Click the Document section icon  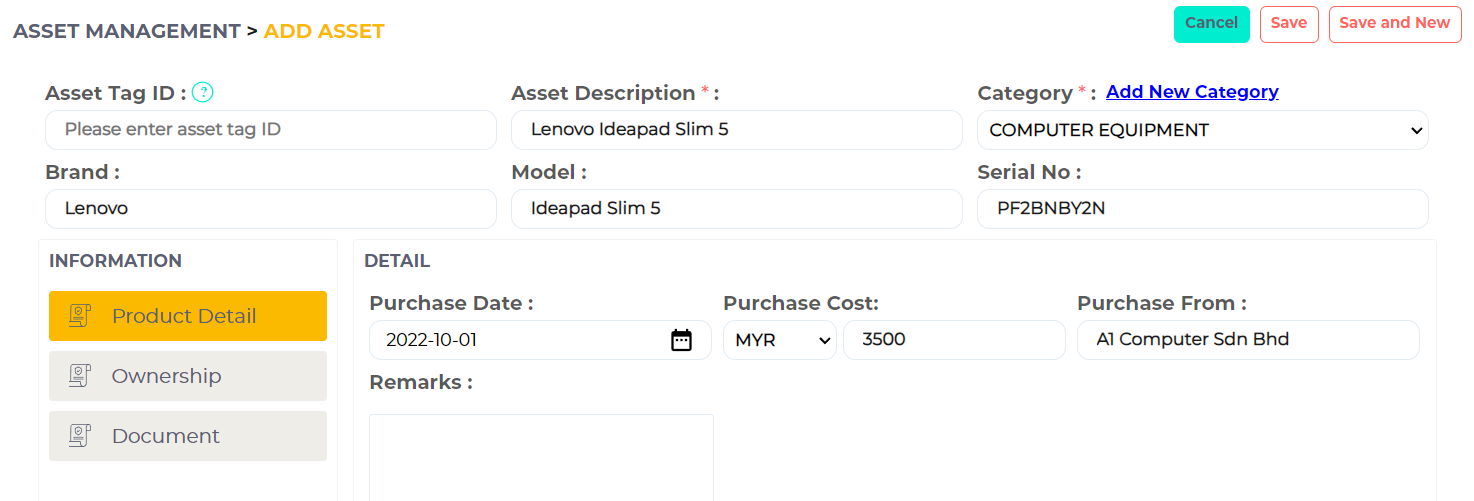coord(80,436)
